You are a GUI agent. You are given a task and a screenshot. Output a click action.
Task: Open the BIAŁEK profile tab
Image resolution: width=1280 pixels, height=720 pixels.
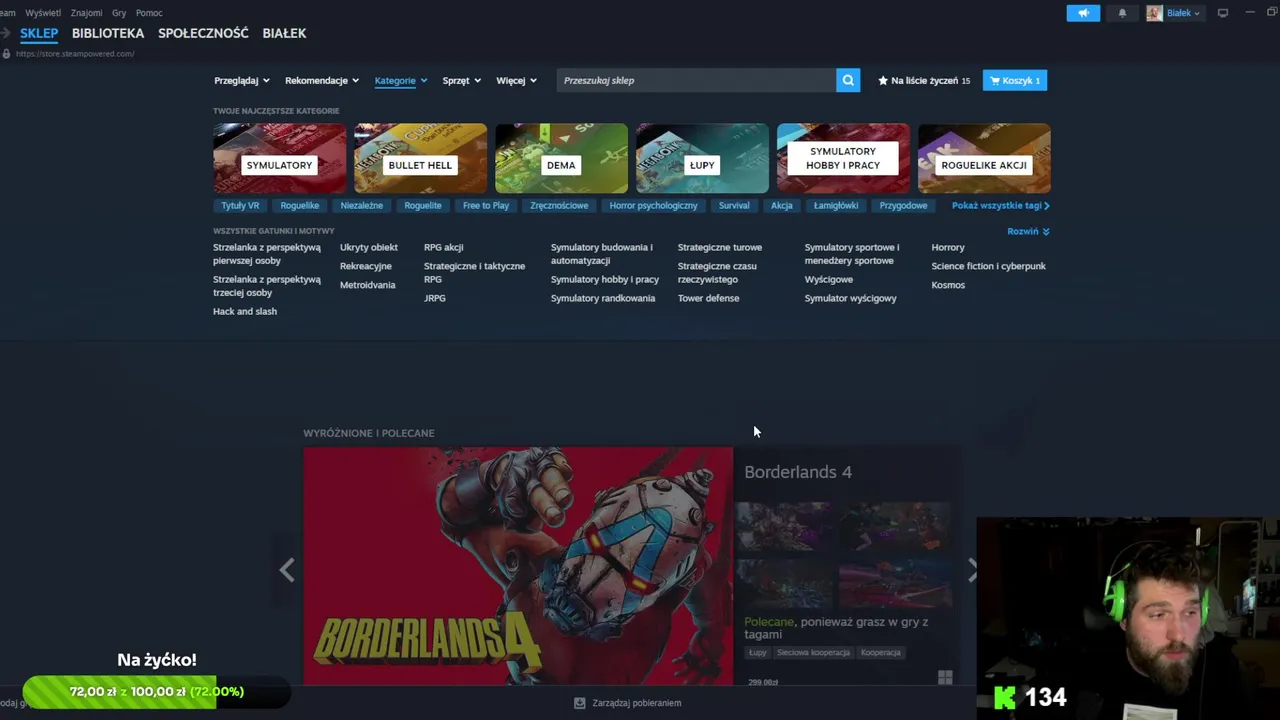tap(284, 33)
